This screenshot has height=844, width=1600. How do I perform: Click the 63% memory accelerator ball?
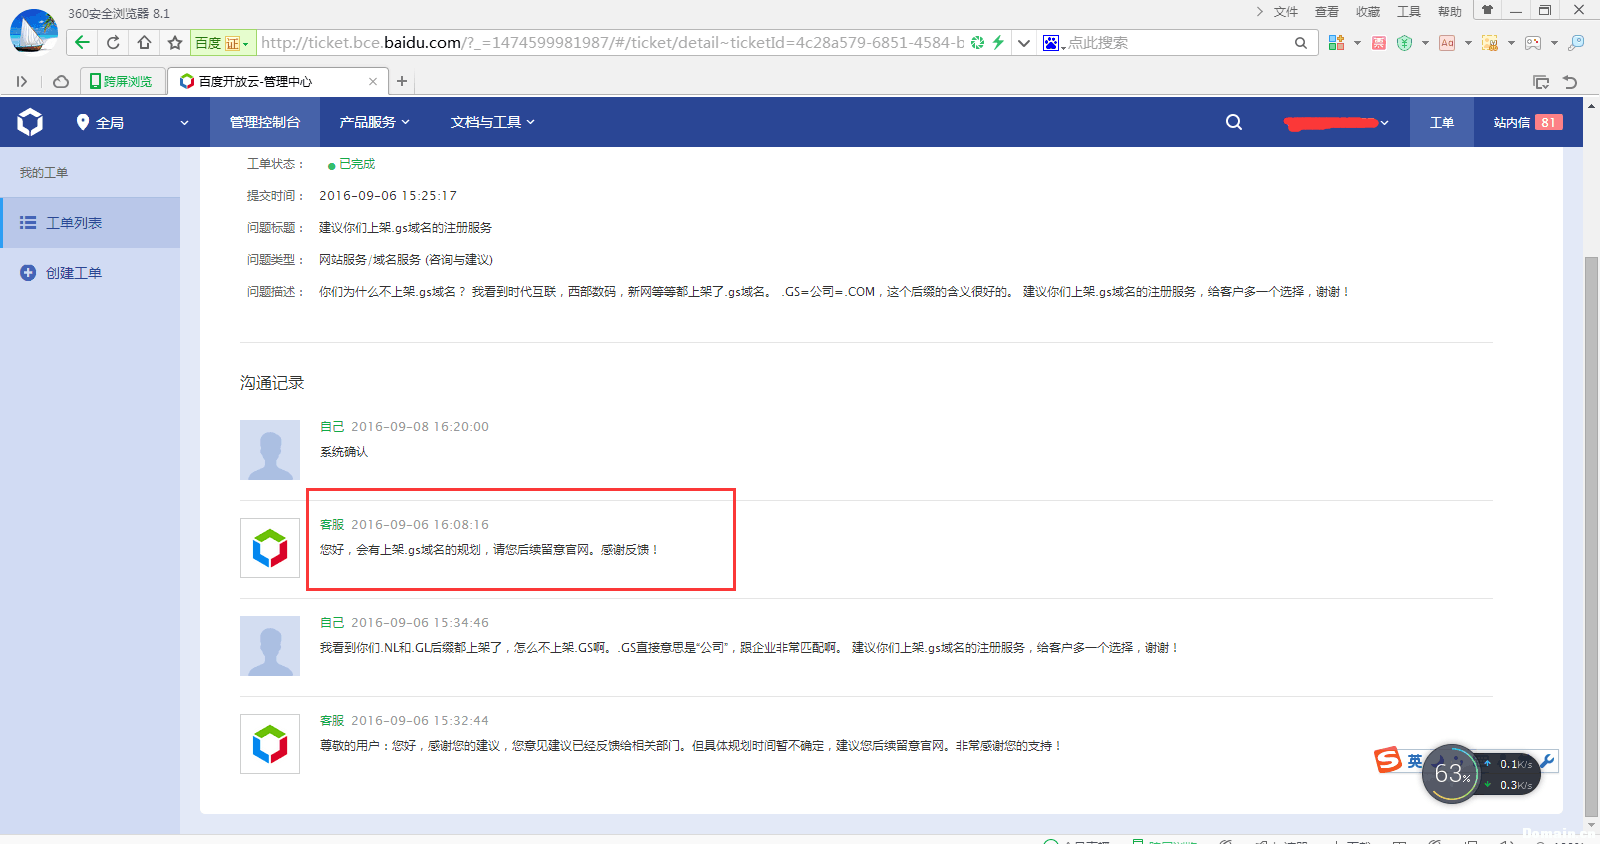coord(1451,773)
